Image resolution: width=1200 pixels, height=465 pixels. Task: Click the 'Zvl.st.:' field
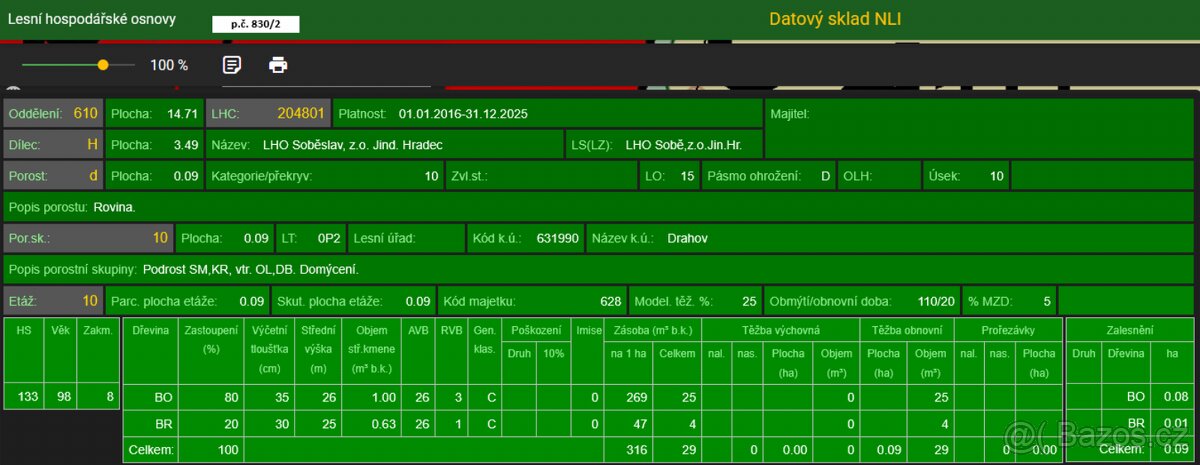pos(541,176)
